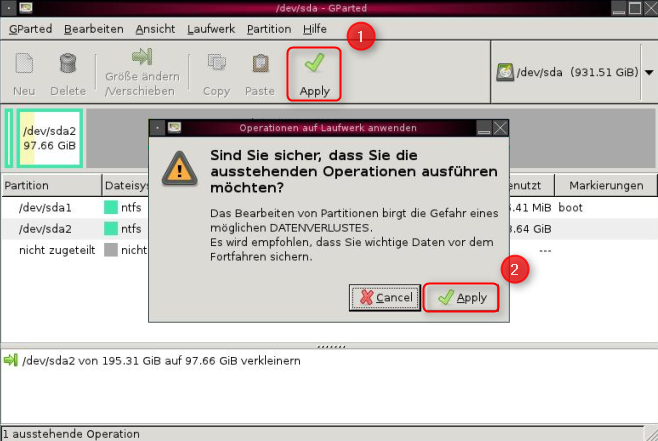Minimize the GParted main window
The width and height of the screenshot is (658, 441).
[619, 8]
